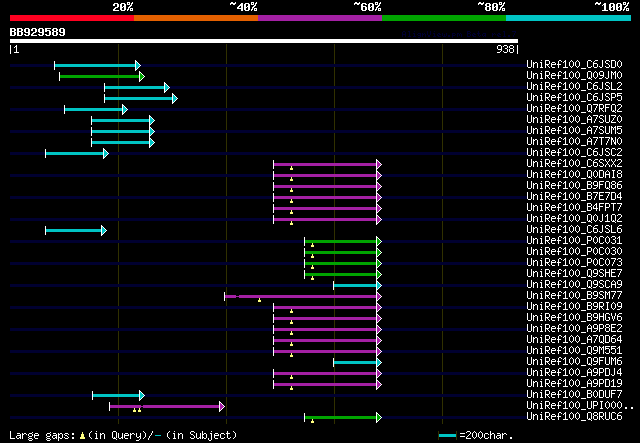
Task: Pick the UniRef100_B9RI09 subject label
Action: click(574, 307)
